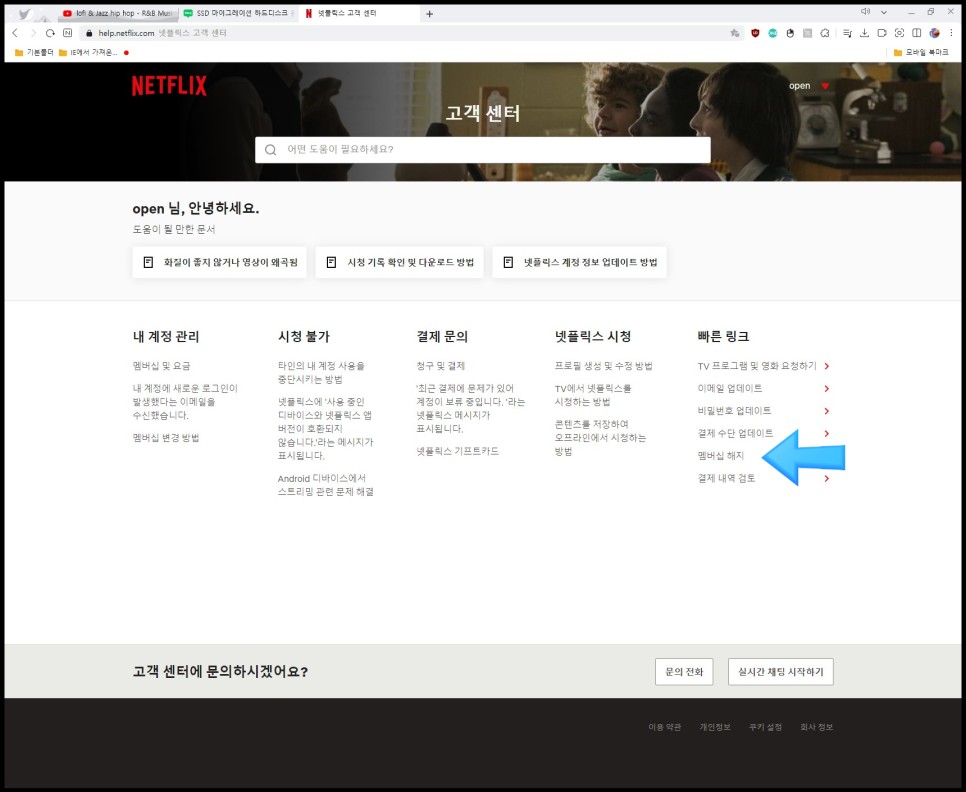The image size is (966, 792).
Task: Open the 회사 정보 footer link
Action: (816, 727)
